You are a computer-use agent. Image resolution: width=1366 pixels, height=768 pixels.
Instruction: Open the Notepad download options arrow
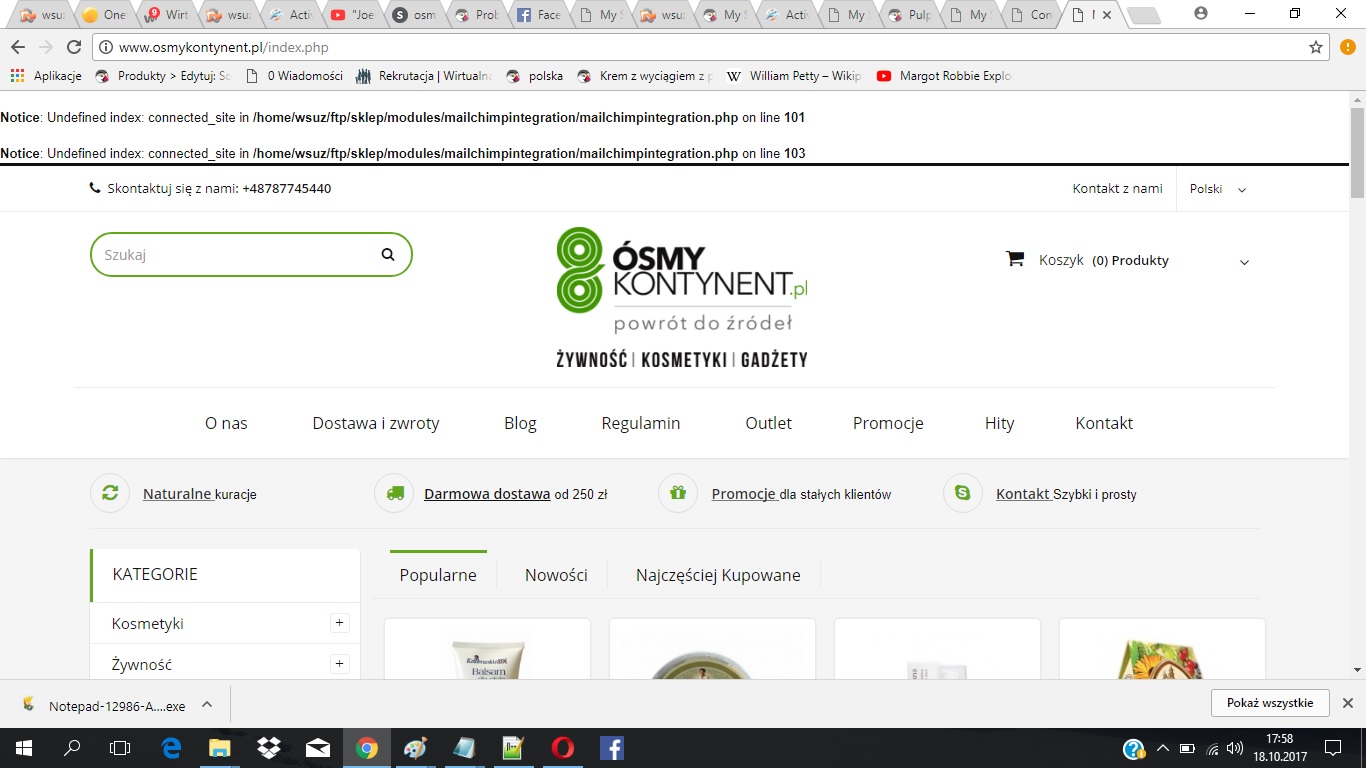tap(207, 704)
